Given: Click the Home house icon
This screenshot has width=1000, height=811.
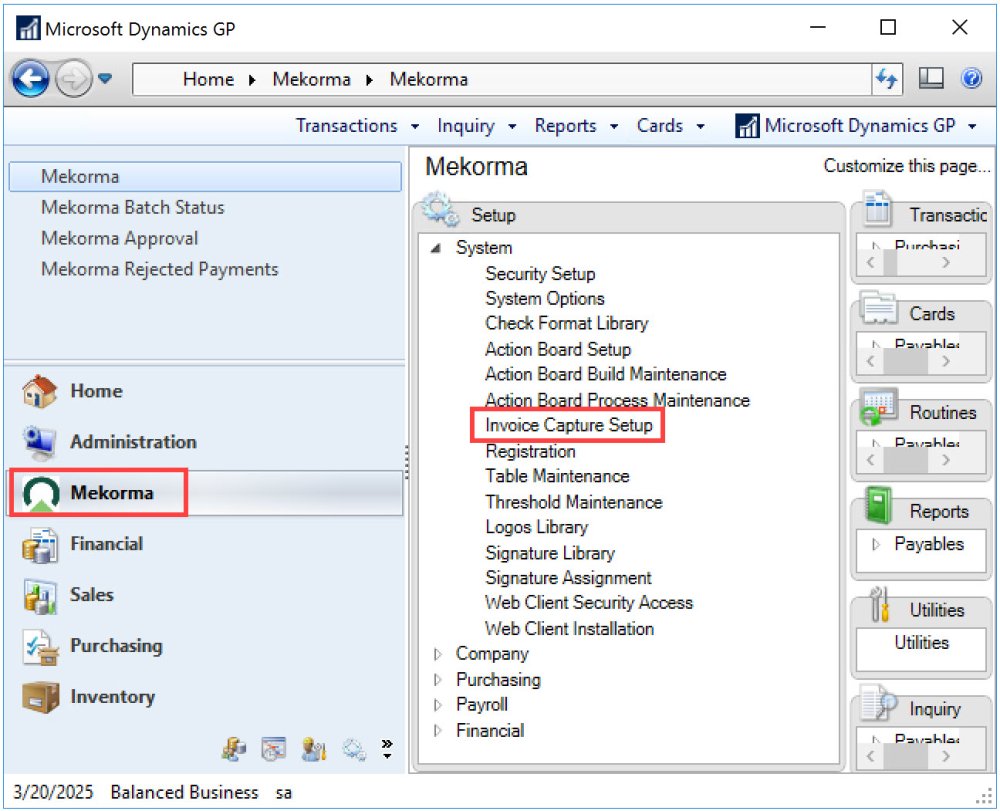Looking at the screenshot, I should click(x=40, y=391).
